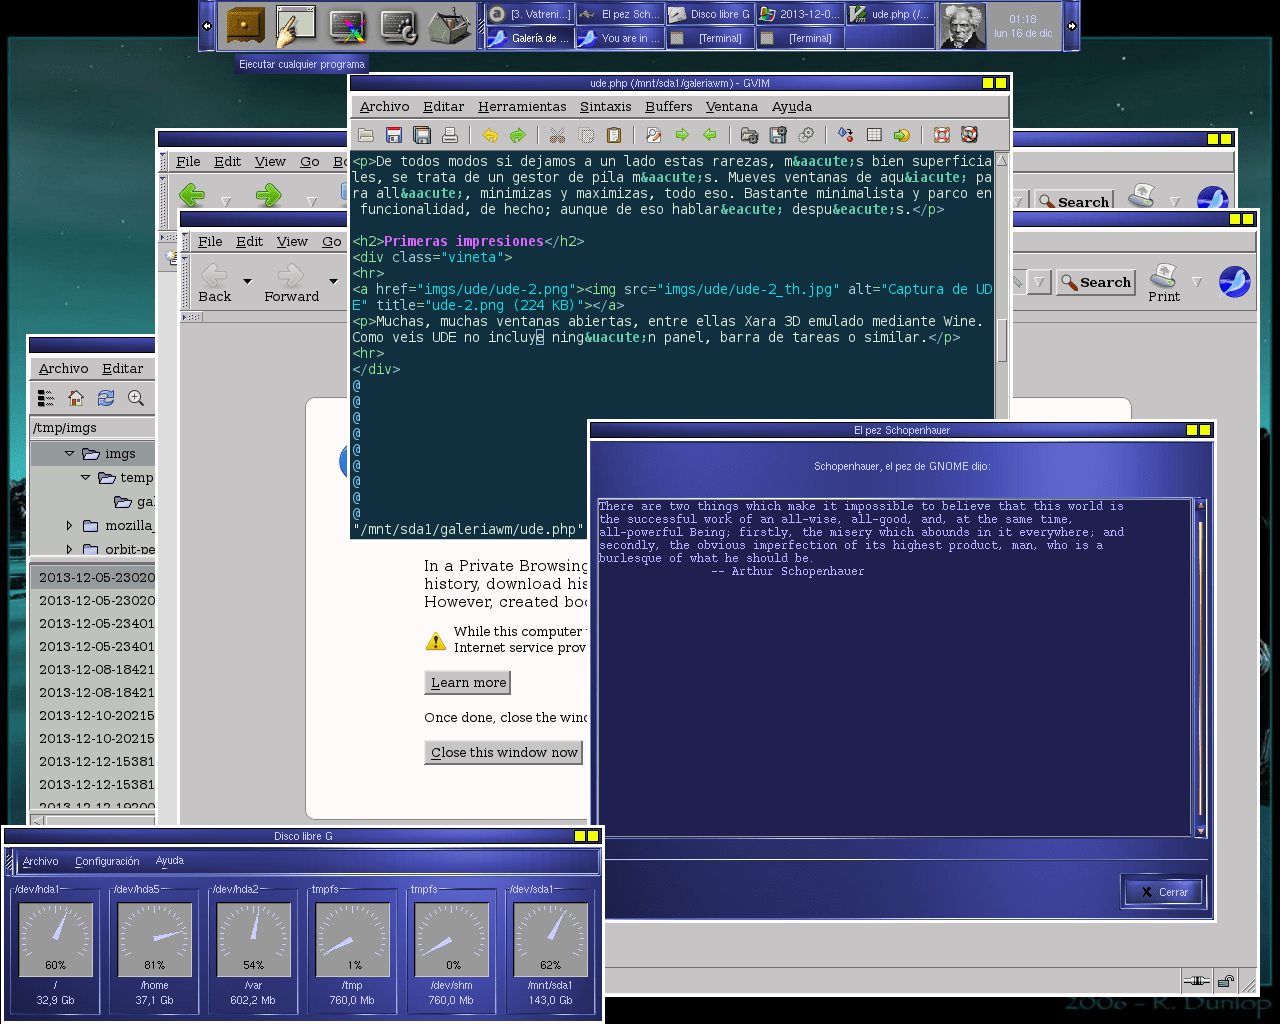Open Configuración menu in Disco libre
1280x1024 pixels.
pyautogui.click(x=107, y=861)
